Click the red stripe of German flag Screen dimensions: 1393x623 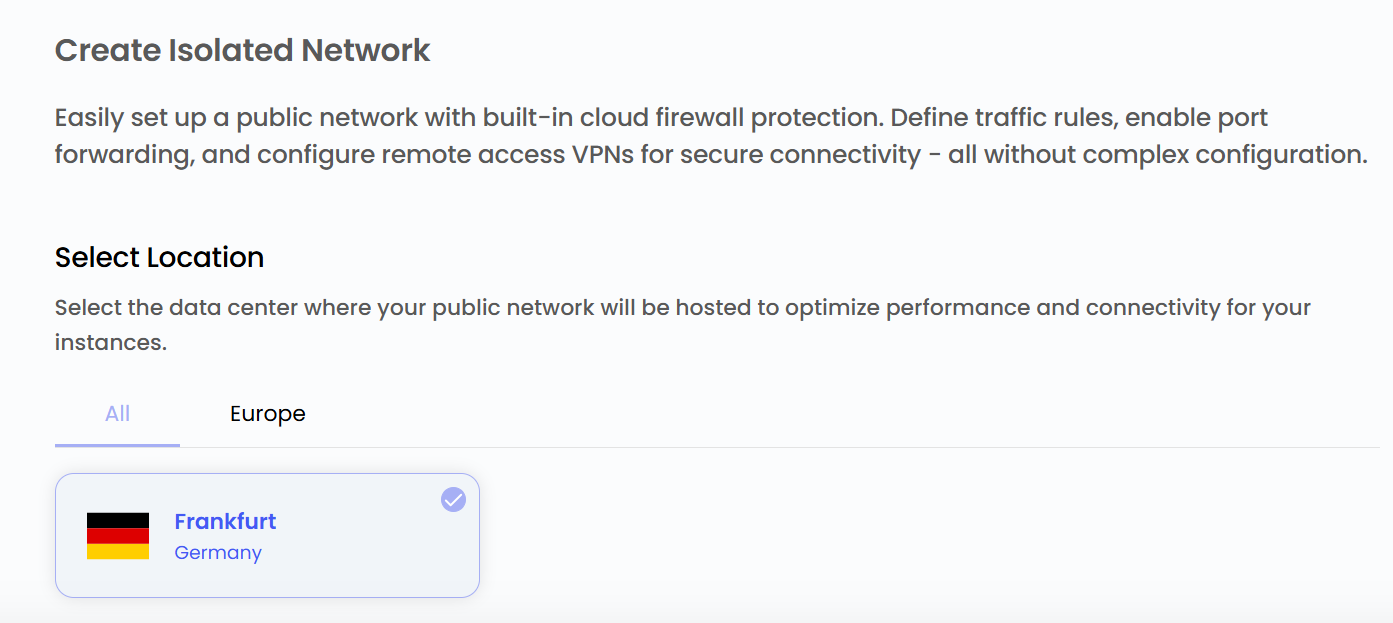[118, 536]
